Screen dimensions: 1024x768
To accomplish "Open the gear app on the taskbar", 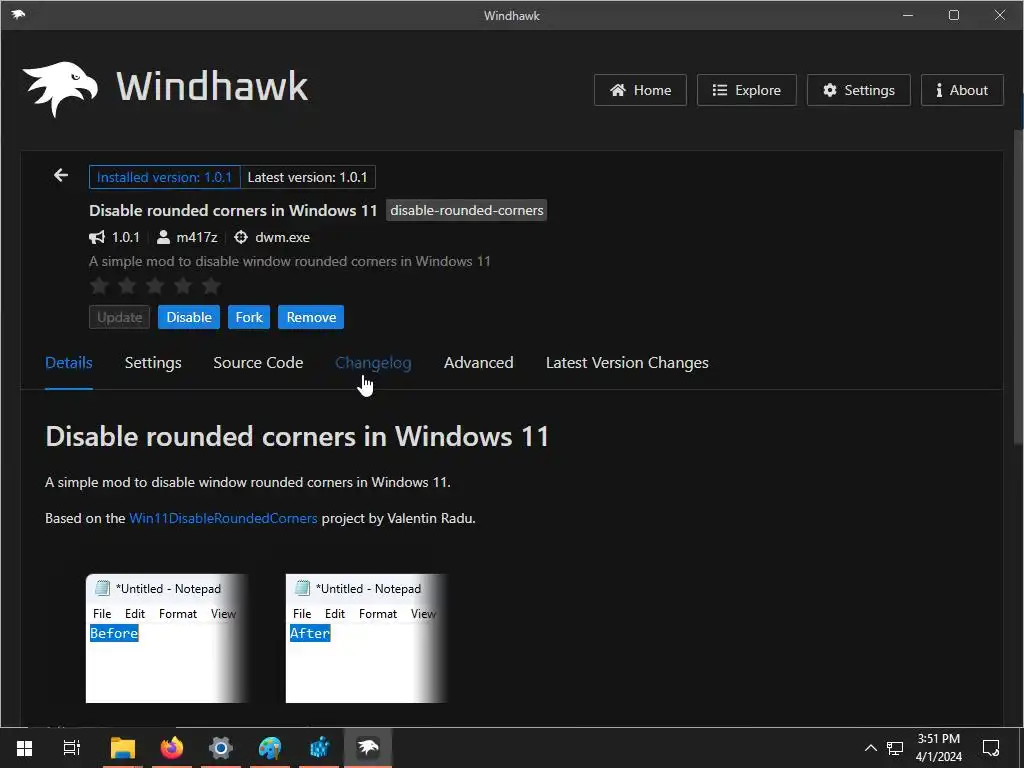I will click(221, 748).
